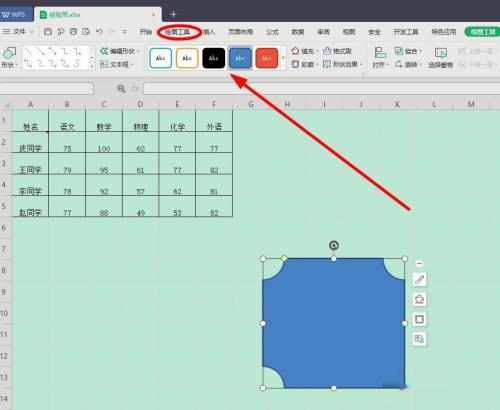Click the cell containing 皮同学
The width and height of the screenshot is (500, 410).
(30, 143)
